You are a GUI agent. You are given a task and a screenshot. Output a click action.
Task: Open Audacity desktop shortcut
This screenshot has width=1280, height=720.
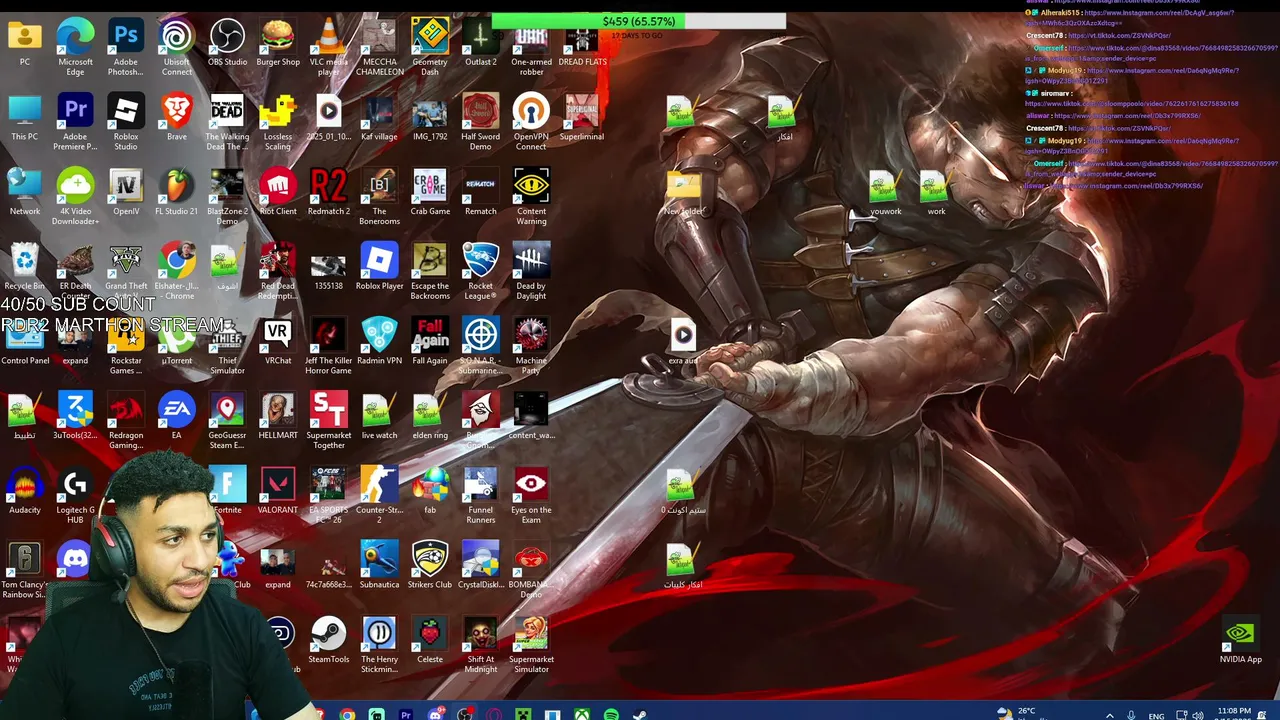click(25, 490)
